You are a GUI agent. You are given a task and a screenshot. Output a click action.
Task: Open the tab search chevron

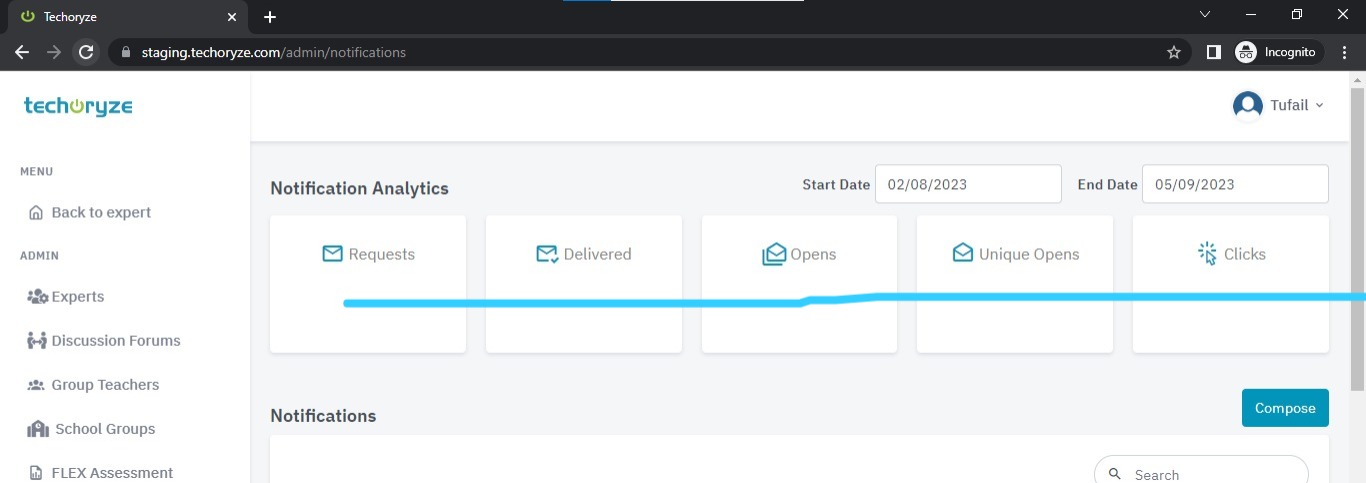1205,15
